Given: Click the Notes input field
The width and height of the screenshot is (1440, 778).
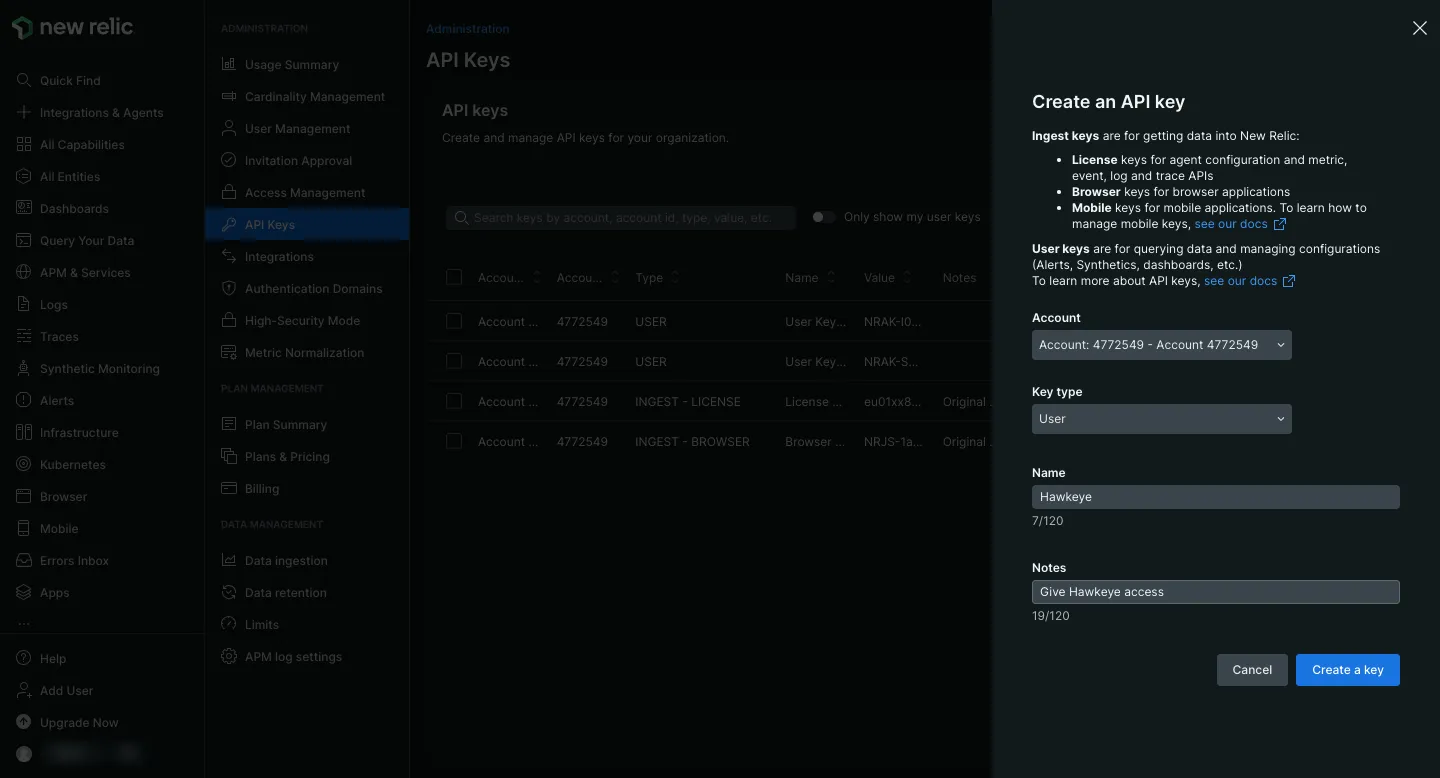Looking at the screenshot, I should 1216,592.
